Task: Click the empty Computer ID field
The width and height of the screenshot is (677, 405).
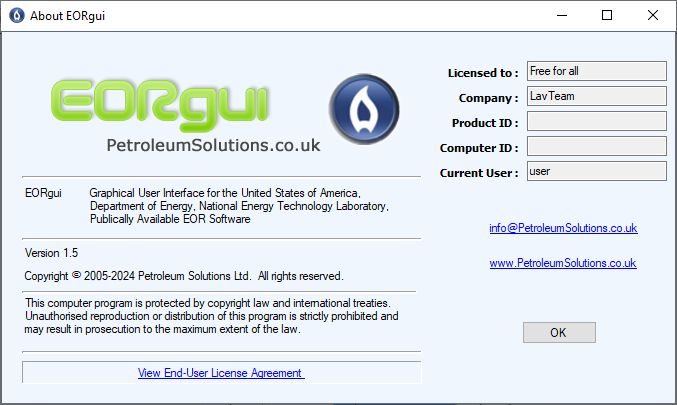Action: pyautogui.click(x=597, y=146)
